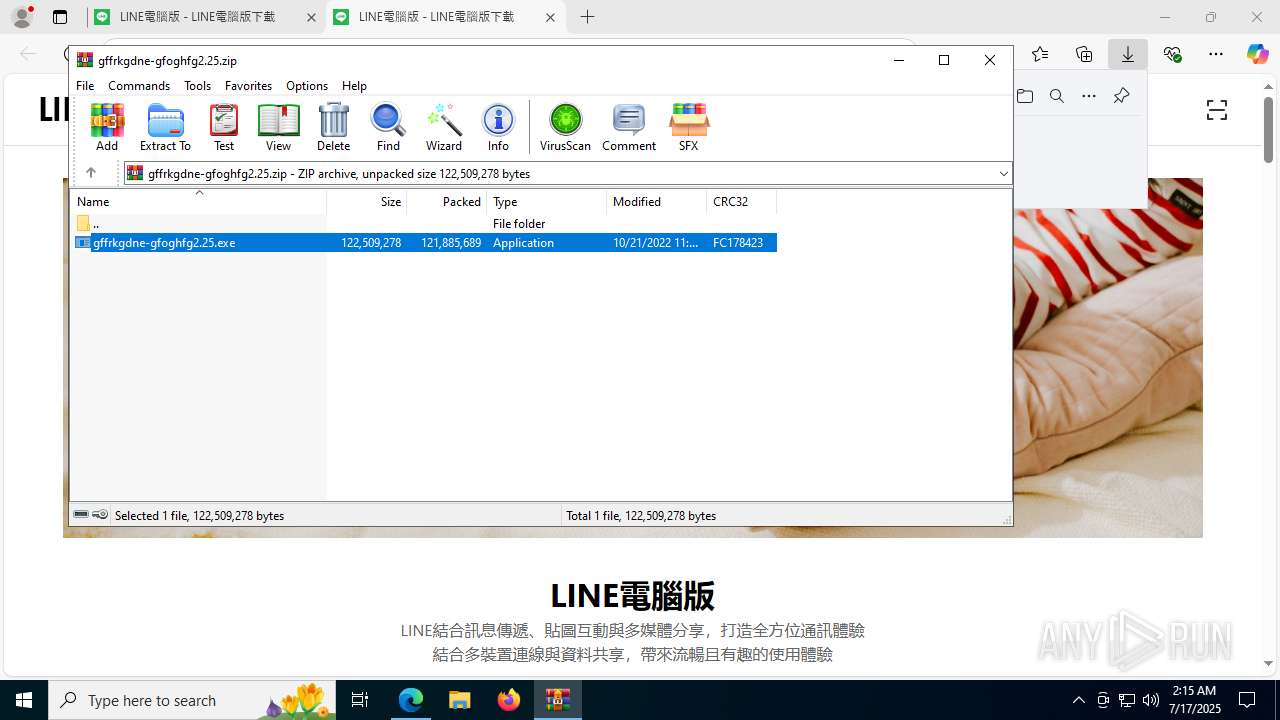Open a new browser tab
This screenshot has height=720, width=1280.
pos(588,17)
